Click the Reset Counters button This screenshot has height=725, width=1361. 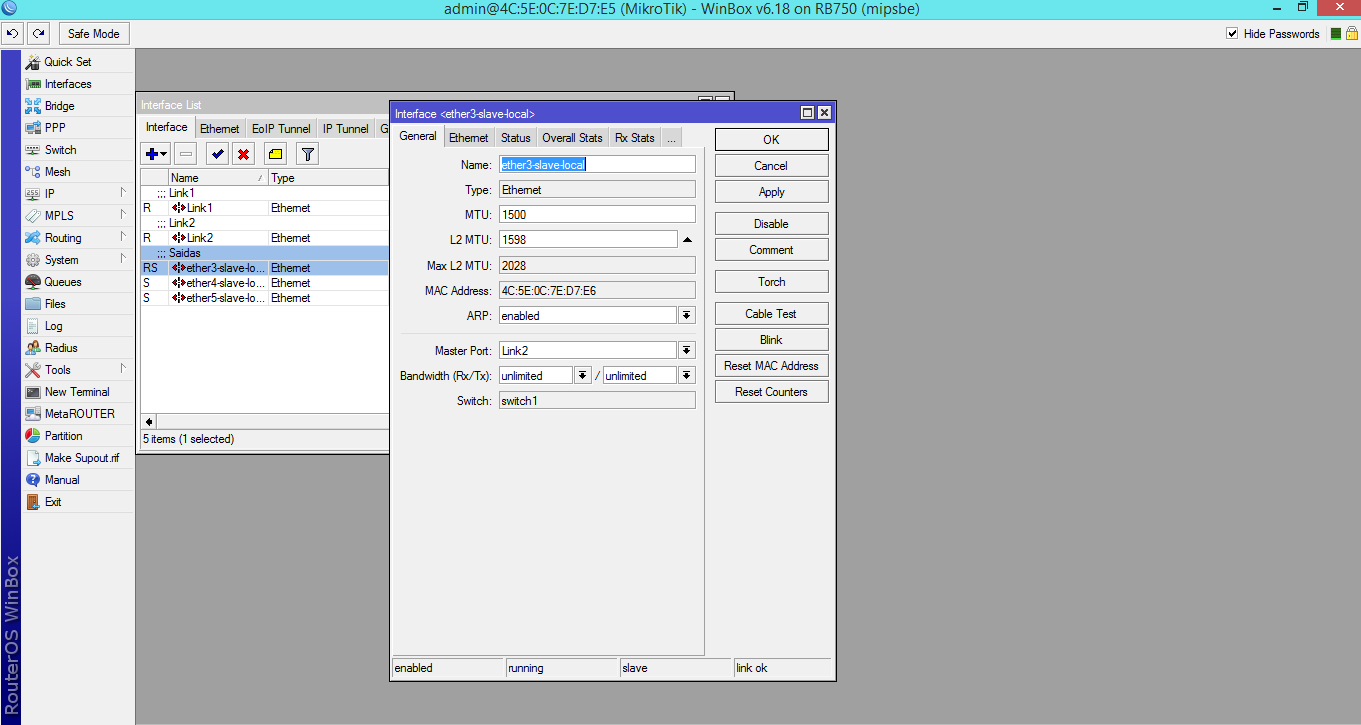coord(771,392)
